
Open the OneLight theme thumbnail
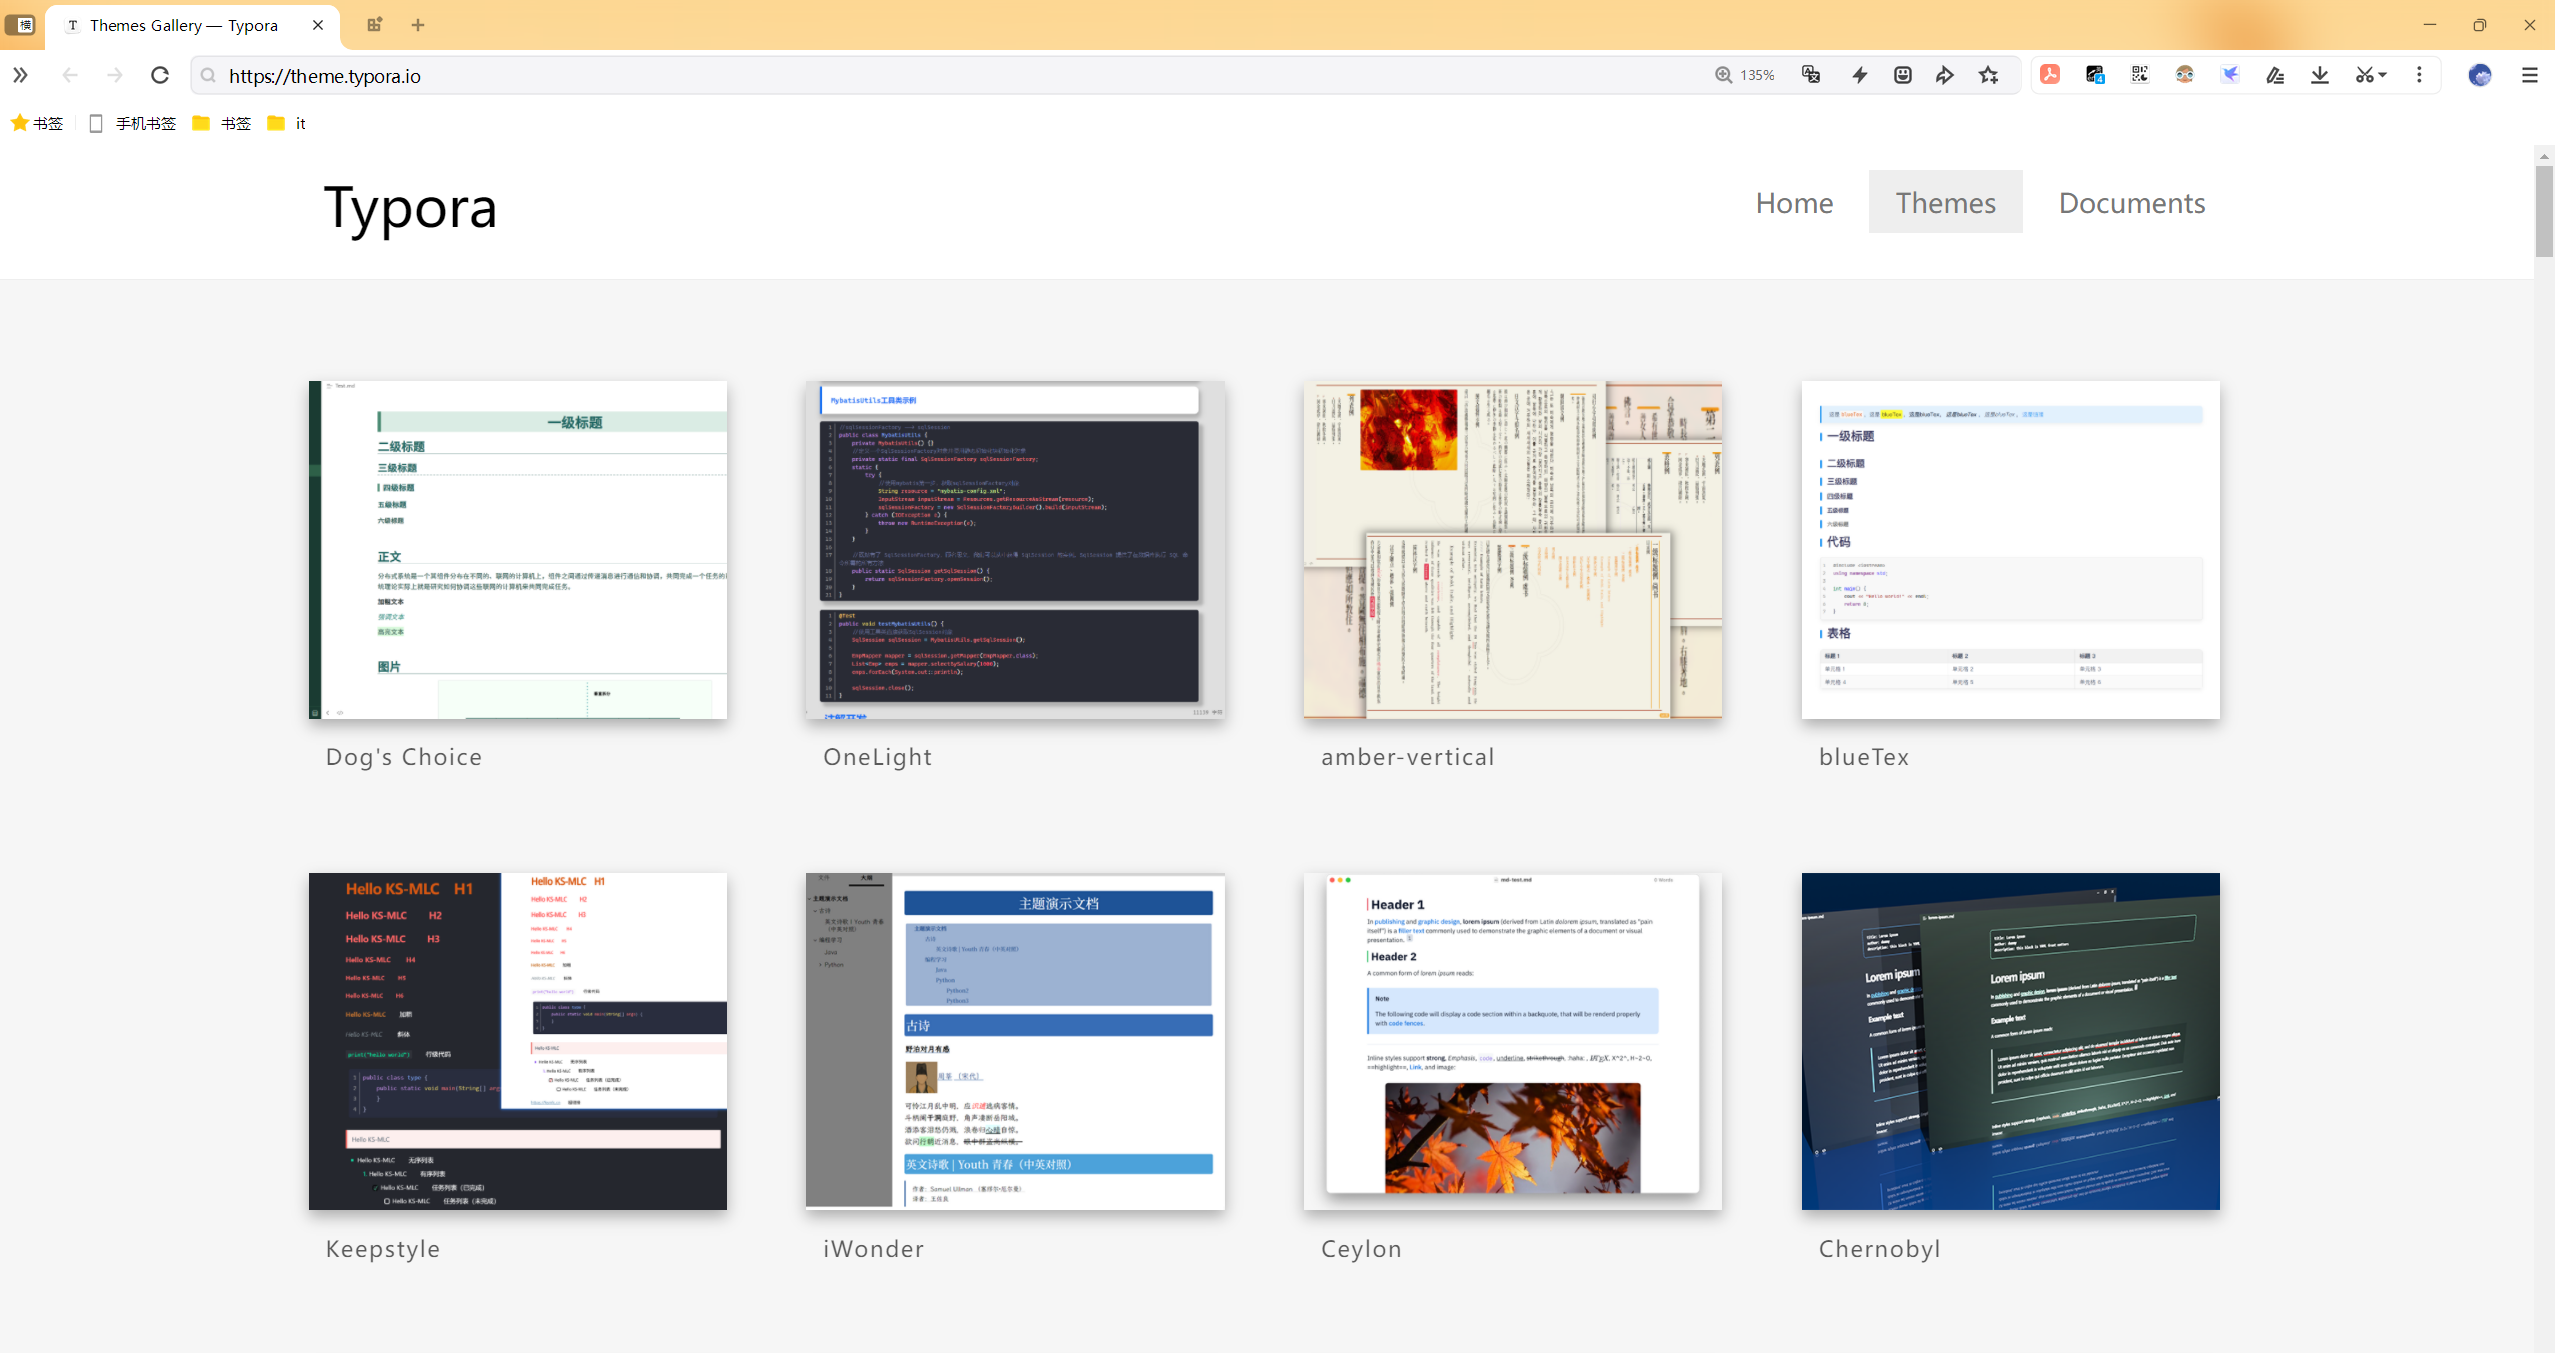pos(1015,549)
